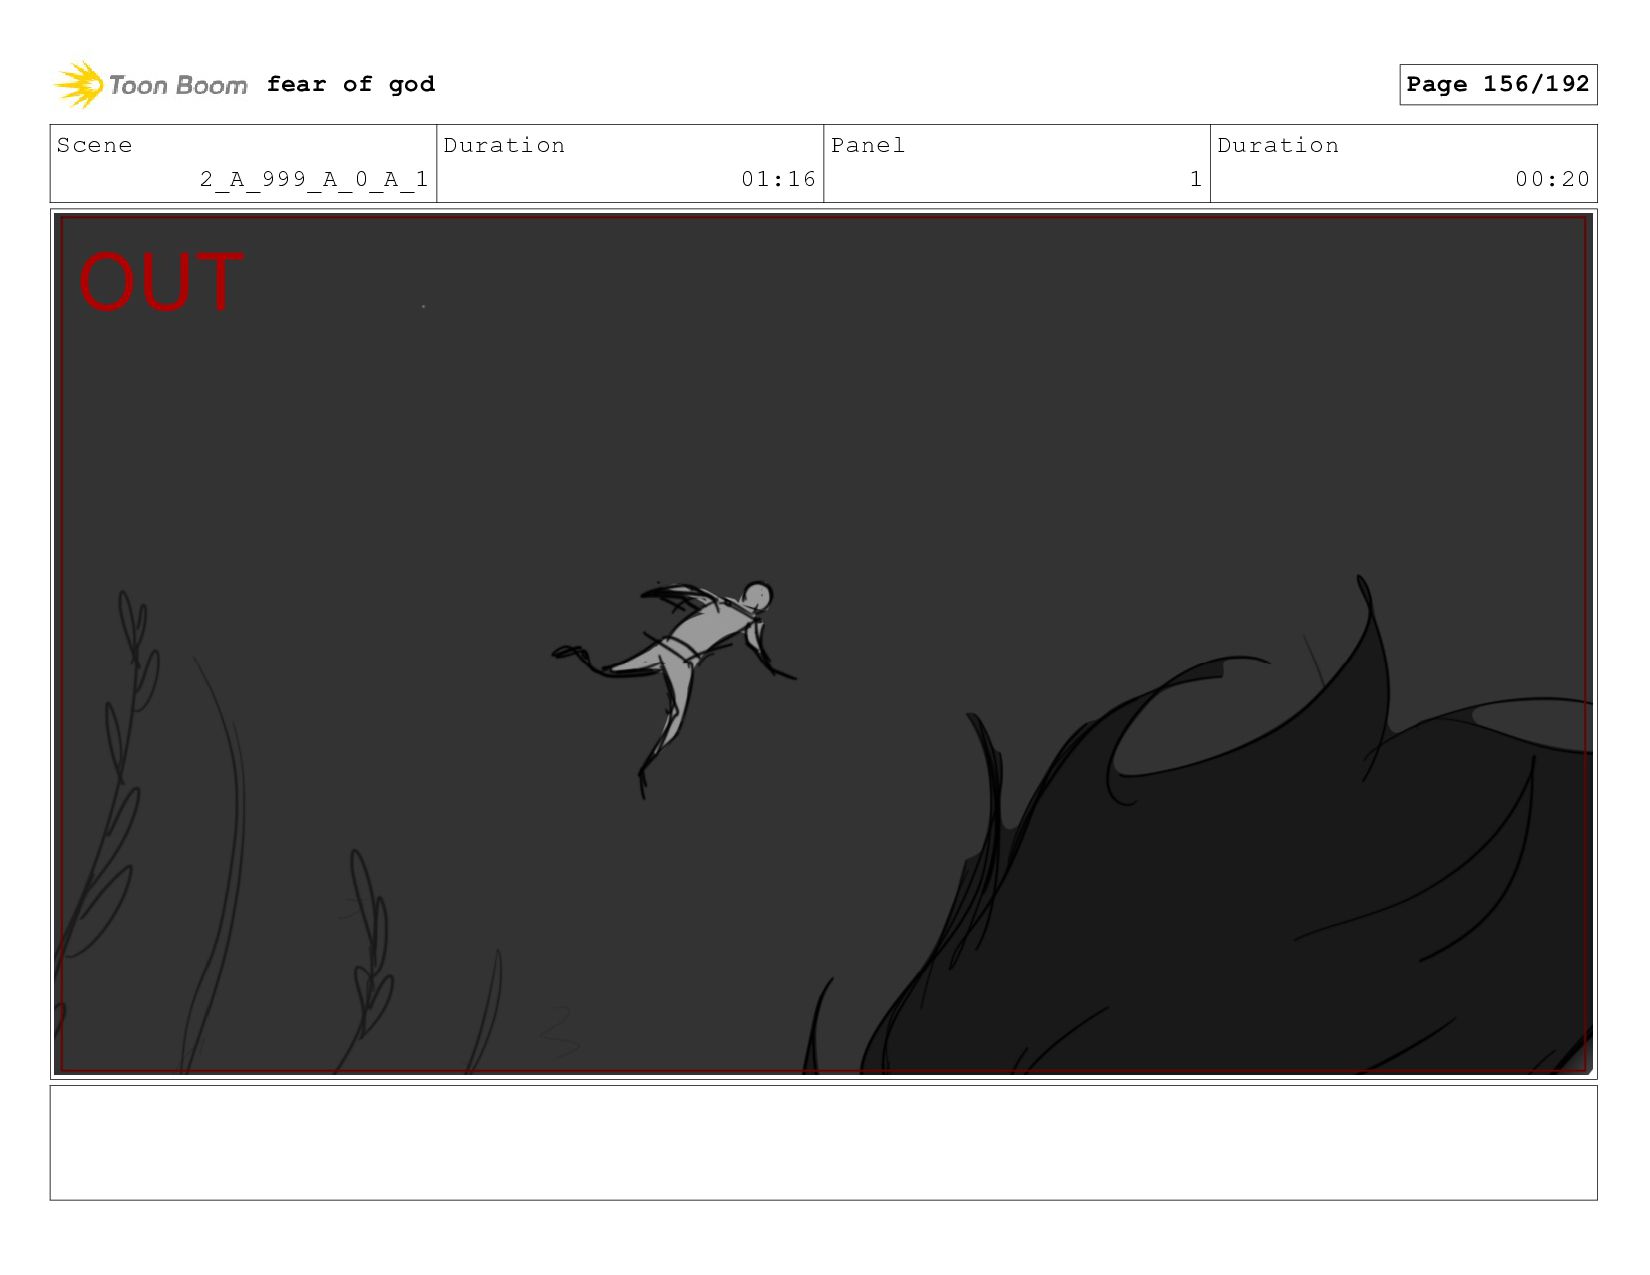The image size is (1650, 1275).
Task: Click the empty notes box below the panel
Action: point(823,1143)
